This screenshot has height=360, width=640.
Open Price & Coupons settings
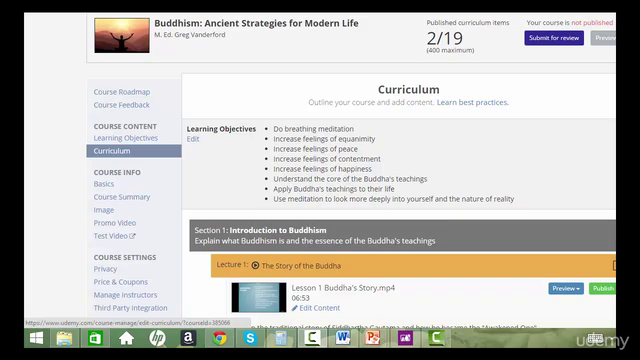coord(120,282)
